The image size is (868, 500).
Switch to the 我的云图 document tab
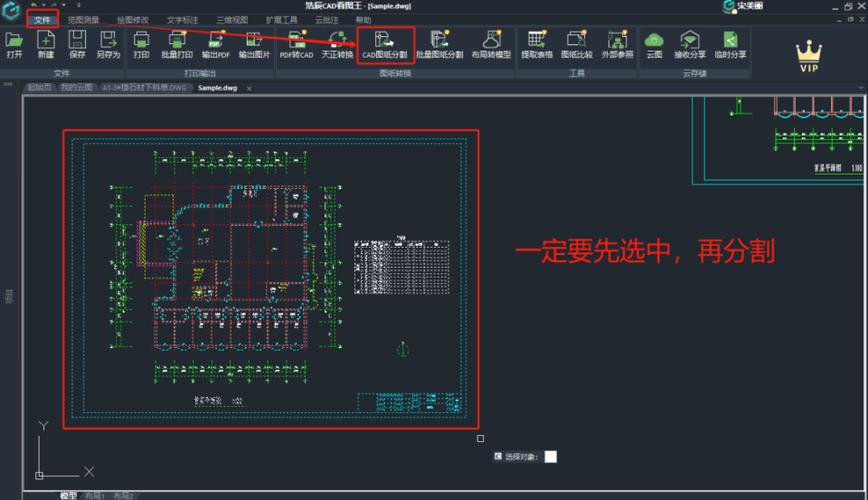click(76, 87)
